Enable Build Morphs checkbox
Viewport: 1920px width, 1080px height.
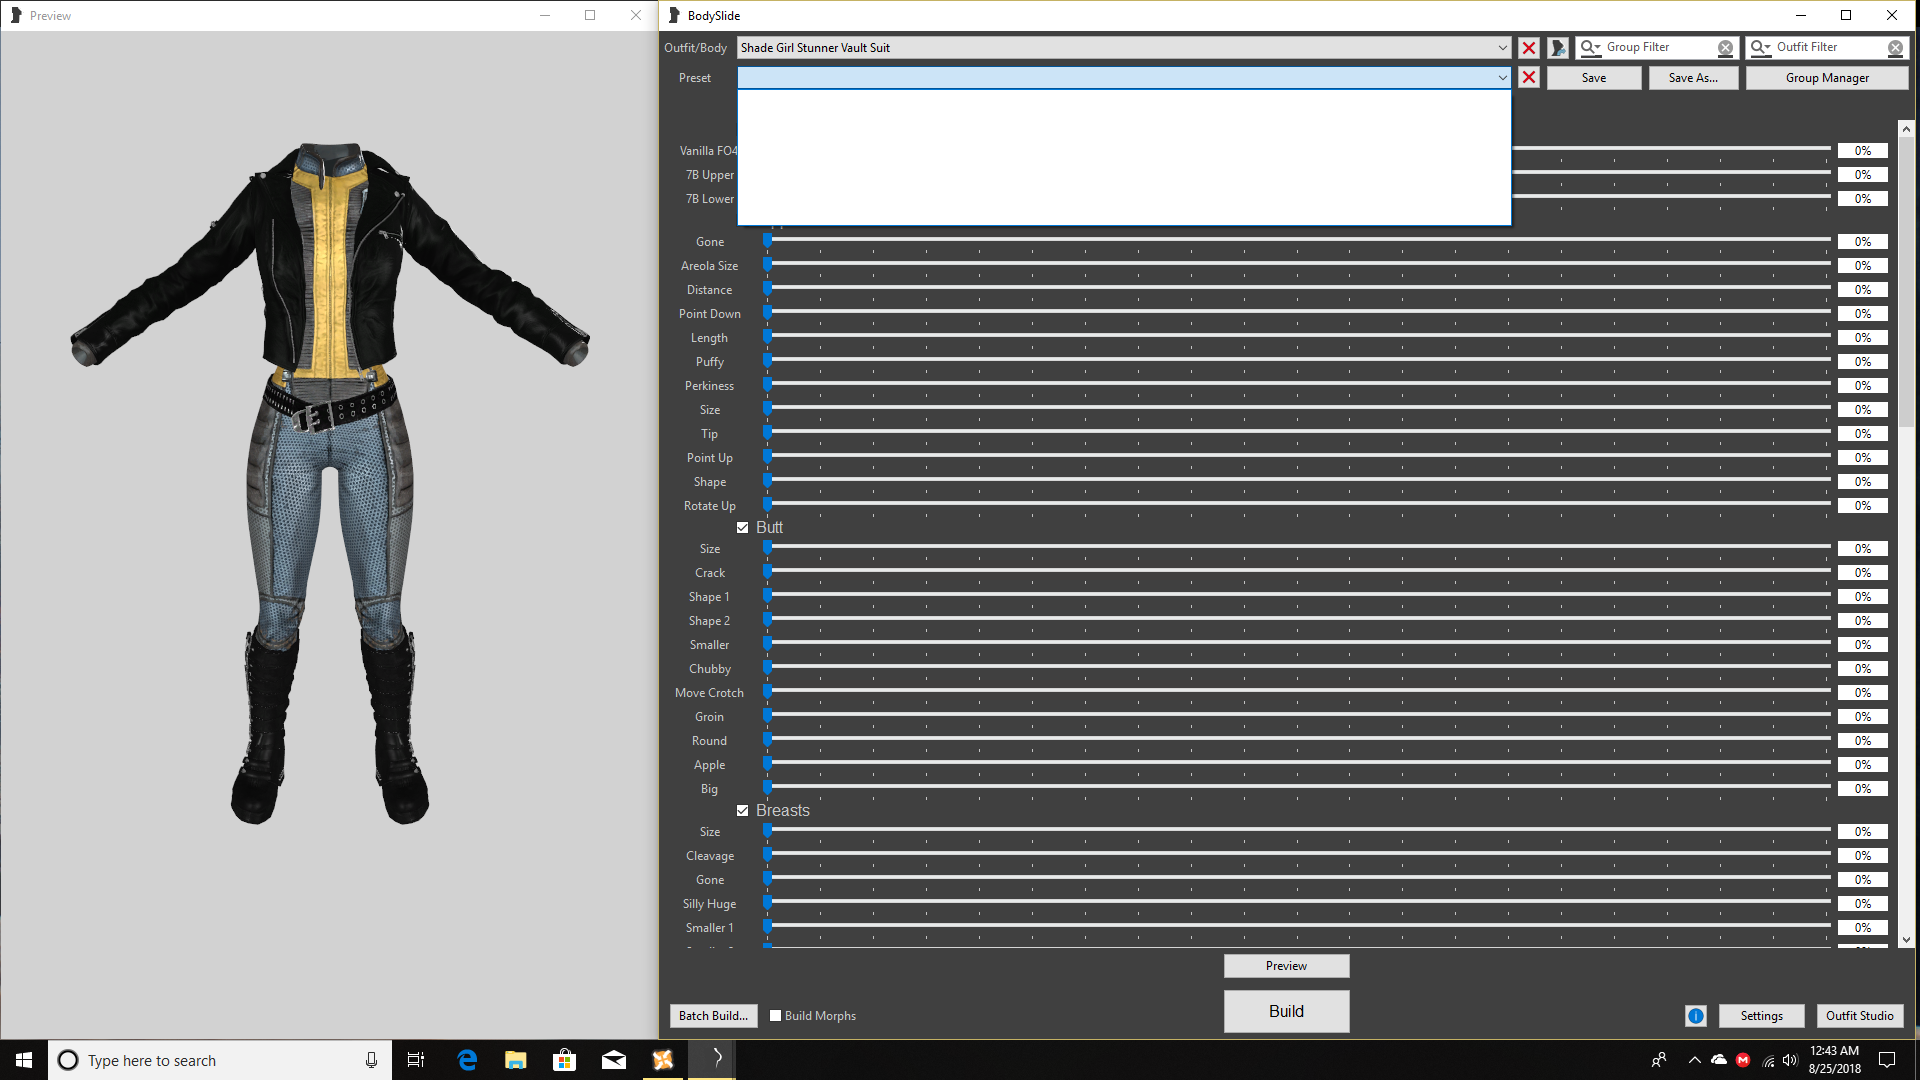pos(774,1015)
